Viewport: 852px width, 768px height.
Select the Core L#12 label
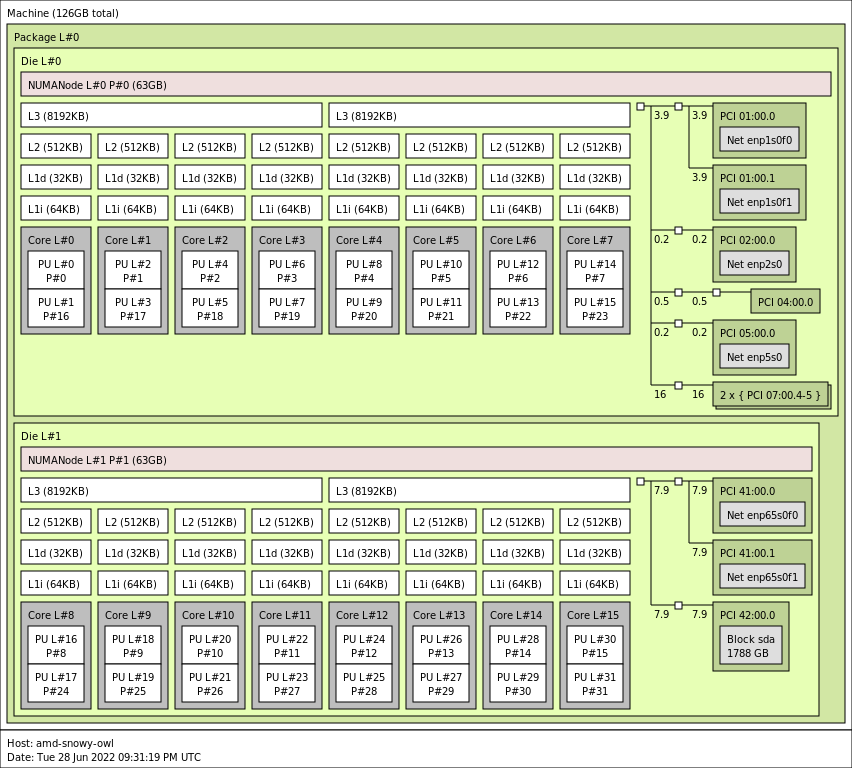click(x=361, y=615)
